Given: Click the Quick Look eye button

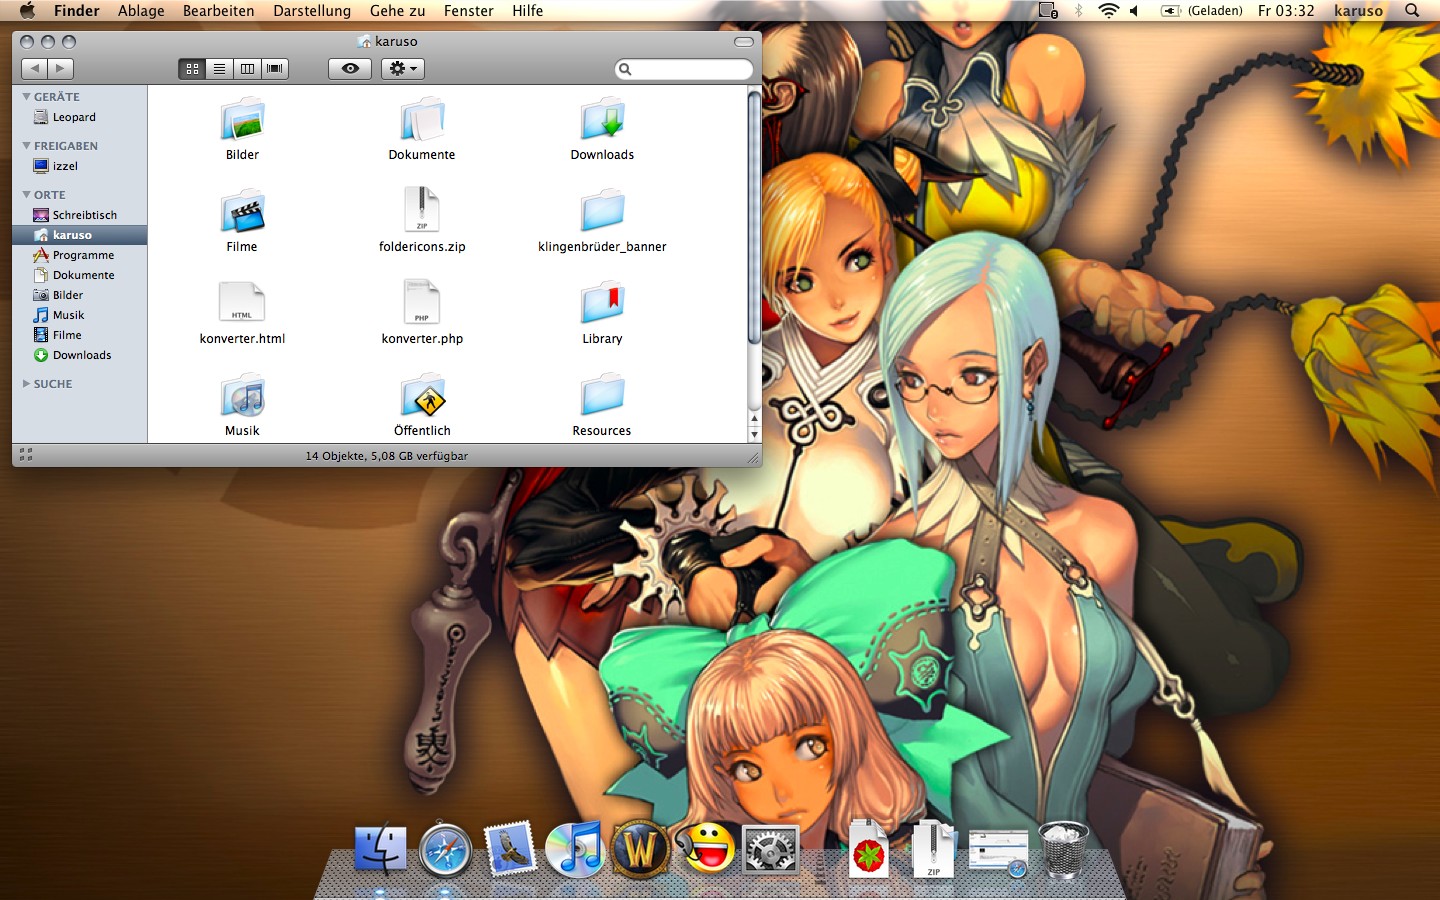Looking at the screenshot, I should [x=350, y=68].
